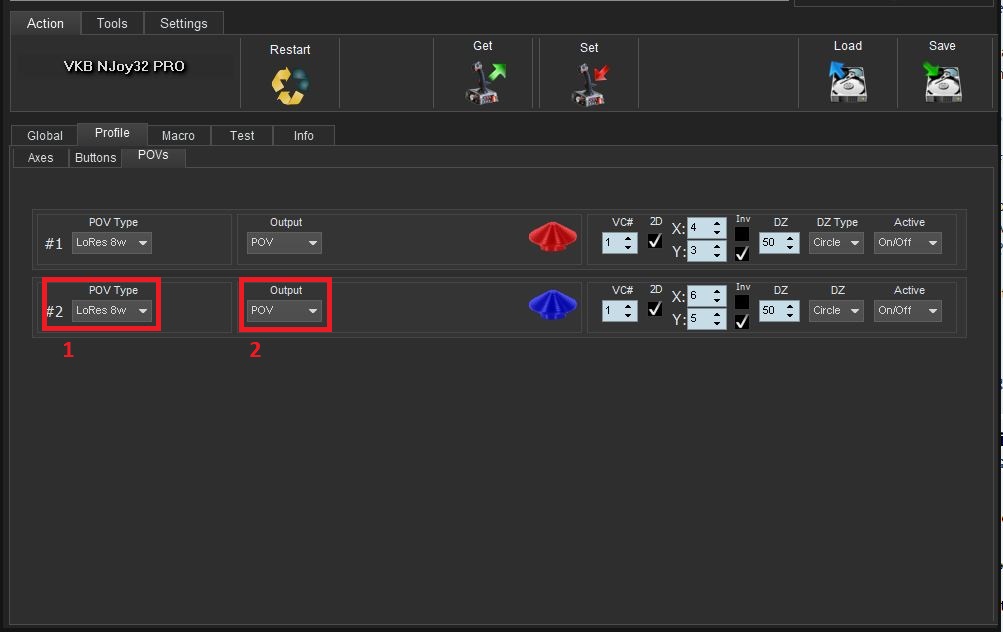Switch to the Macro tab
Screen dimensions: 1003x632
tap(178, 136)
